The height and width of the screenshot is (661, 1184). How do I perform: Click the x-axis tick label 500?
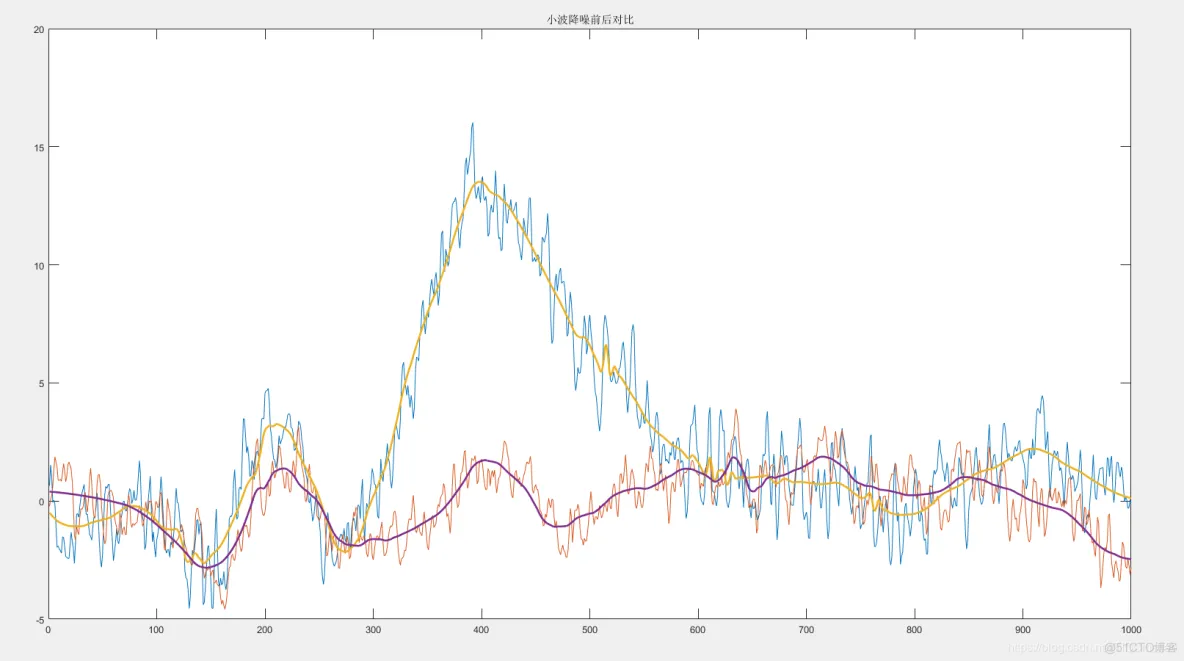[x=589, y=631]
